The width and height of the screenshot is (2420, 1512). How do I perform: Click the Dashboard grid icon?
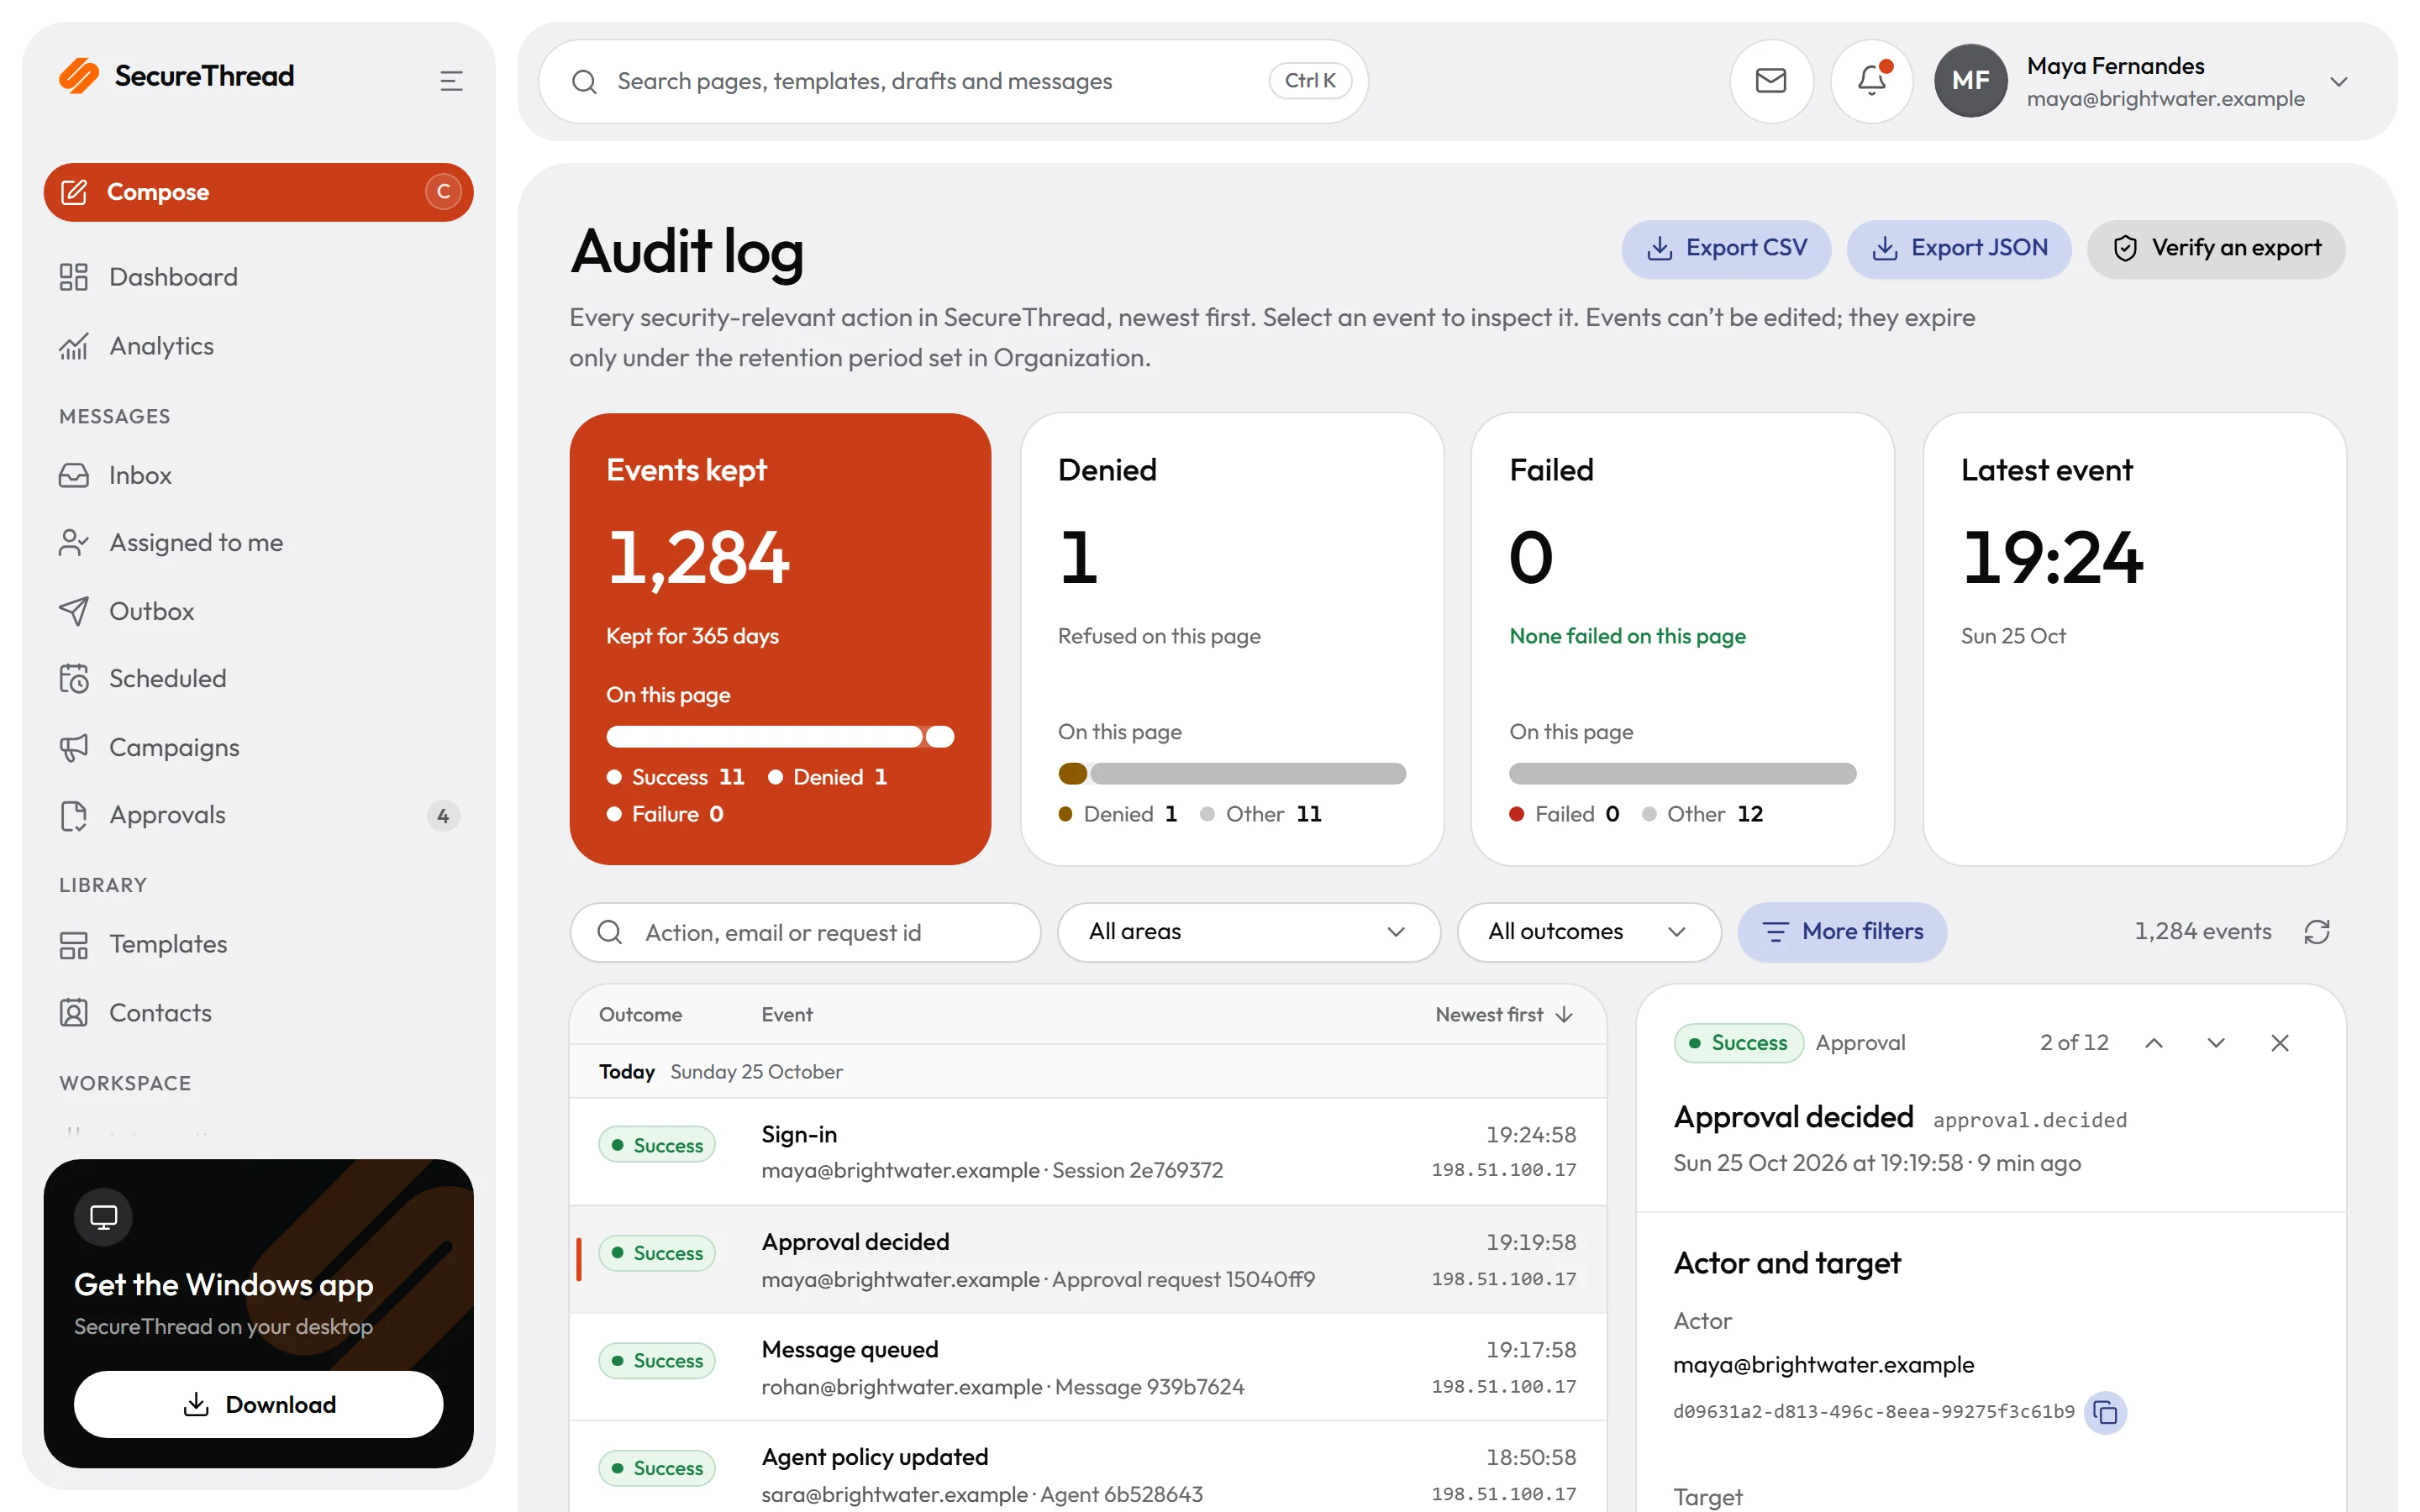point(73,277)
